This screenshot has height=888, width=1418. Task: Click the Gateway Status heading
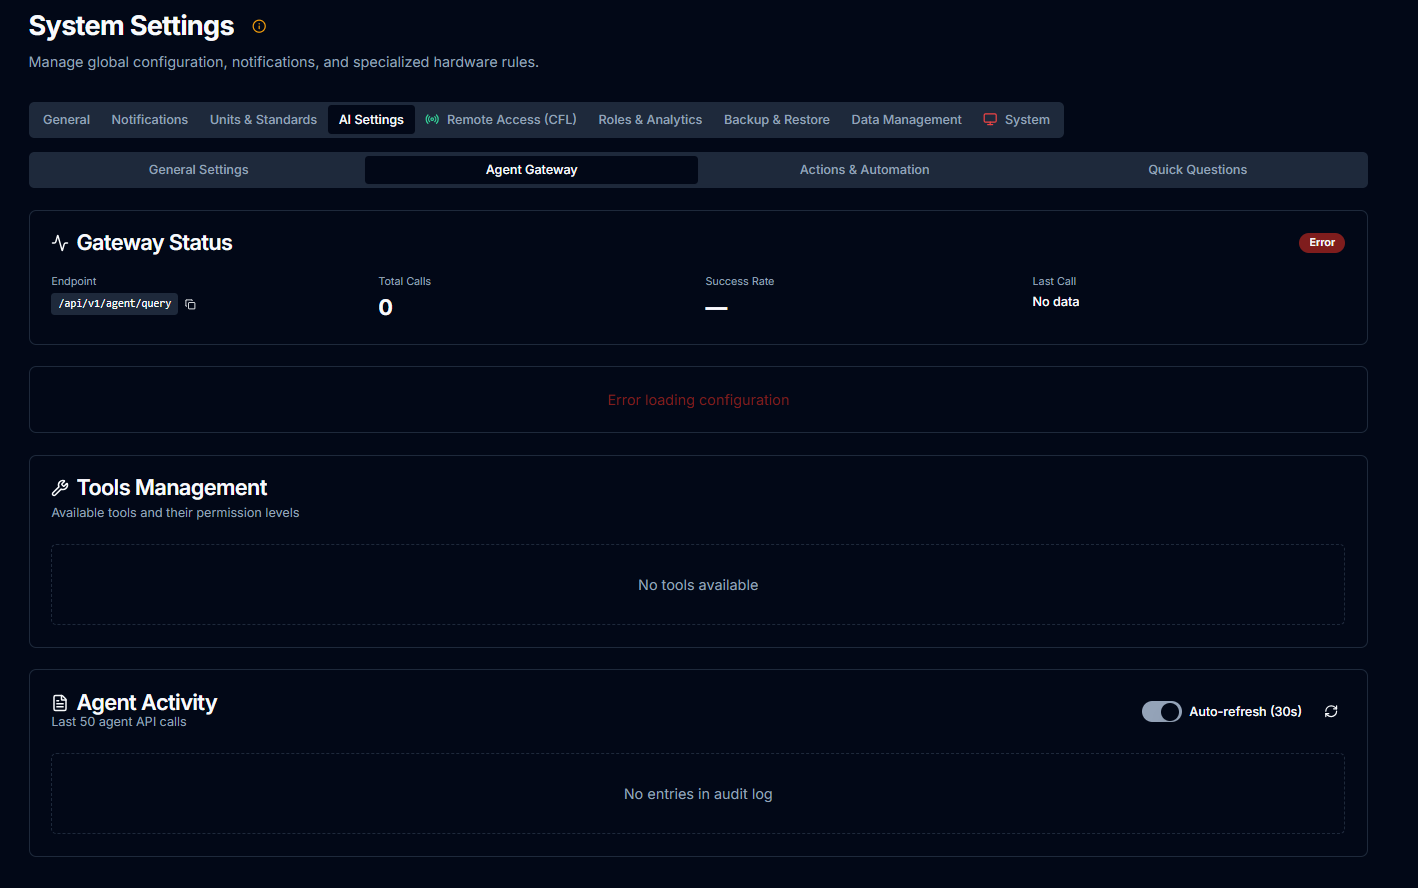pos(154,243)
